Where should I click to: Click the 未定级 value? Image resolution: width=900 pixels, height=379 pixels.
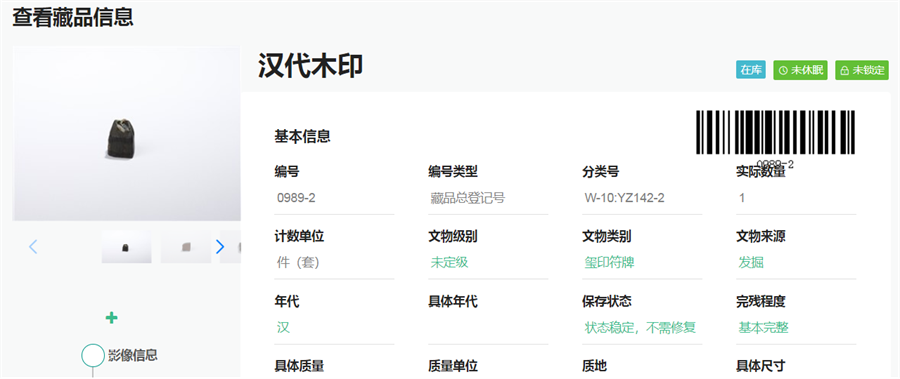tap(449, 263)
